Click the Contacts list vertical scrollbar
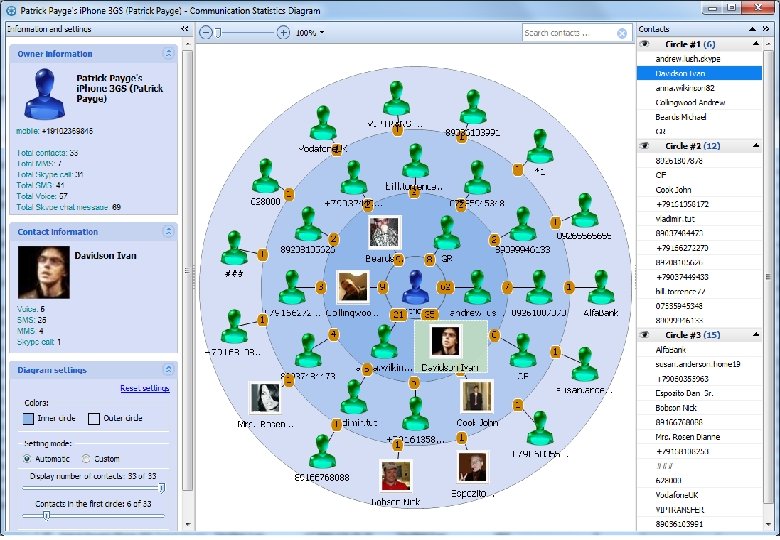 pyautogui.click(x=769, y=276)
